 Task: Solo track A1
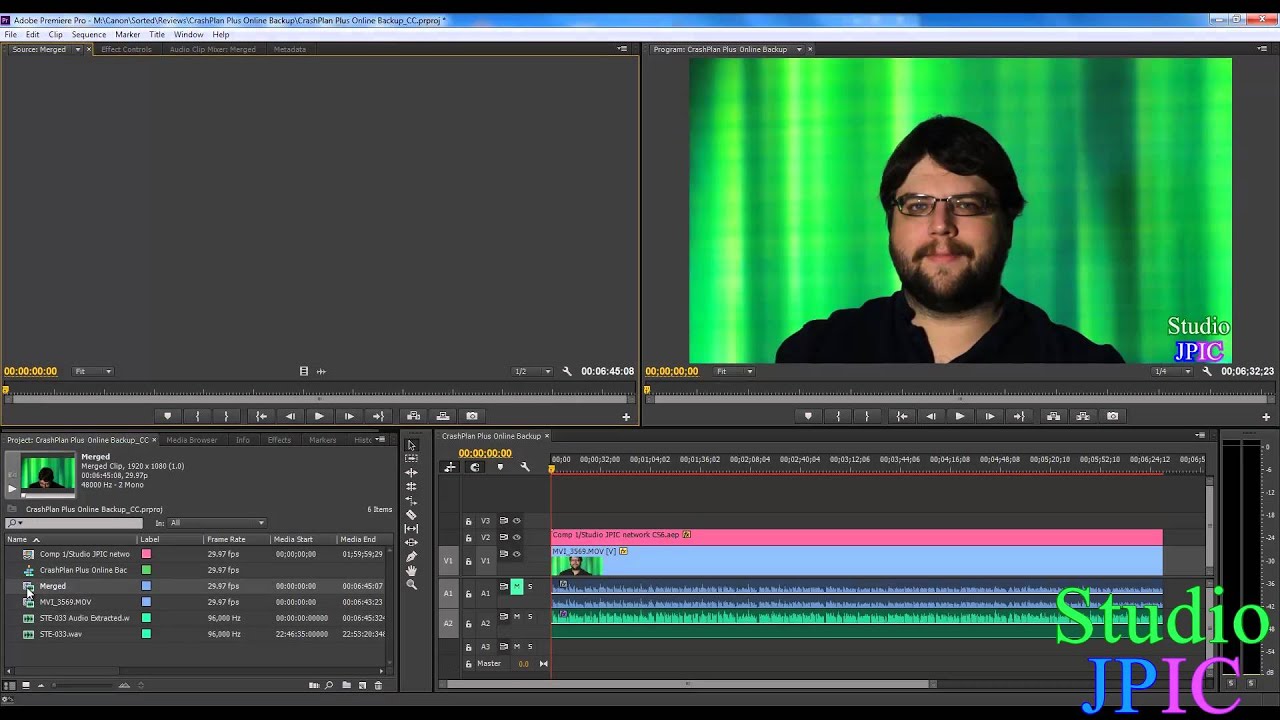click(x=530, y=587)
